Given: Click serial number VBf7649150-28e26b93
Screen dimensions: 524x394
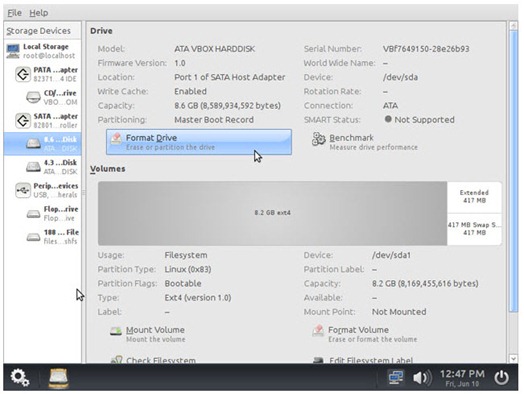Looking at the screenshot, I should [x=426, y=49].
